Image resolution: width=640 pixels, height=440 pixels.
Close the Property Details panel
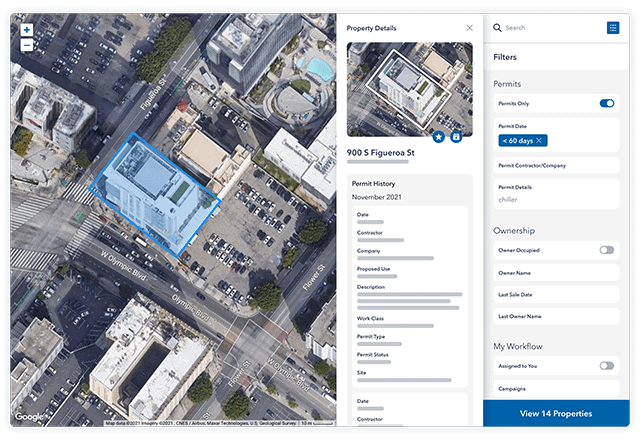point(470,28)
